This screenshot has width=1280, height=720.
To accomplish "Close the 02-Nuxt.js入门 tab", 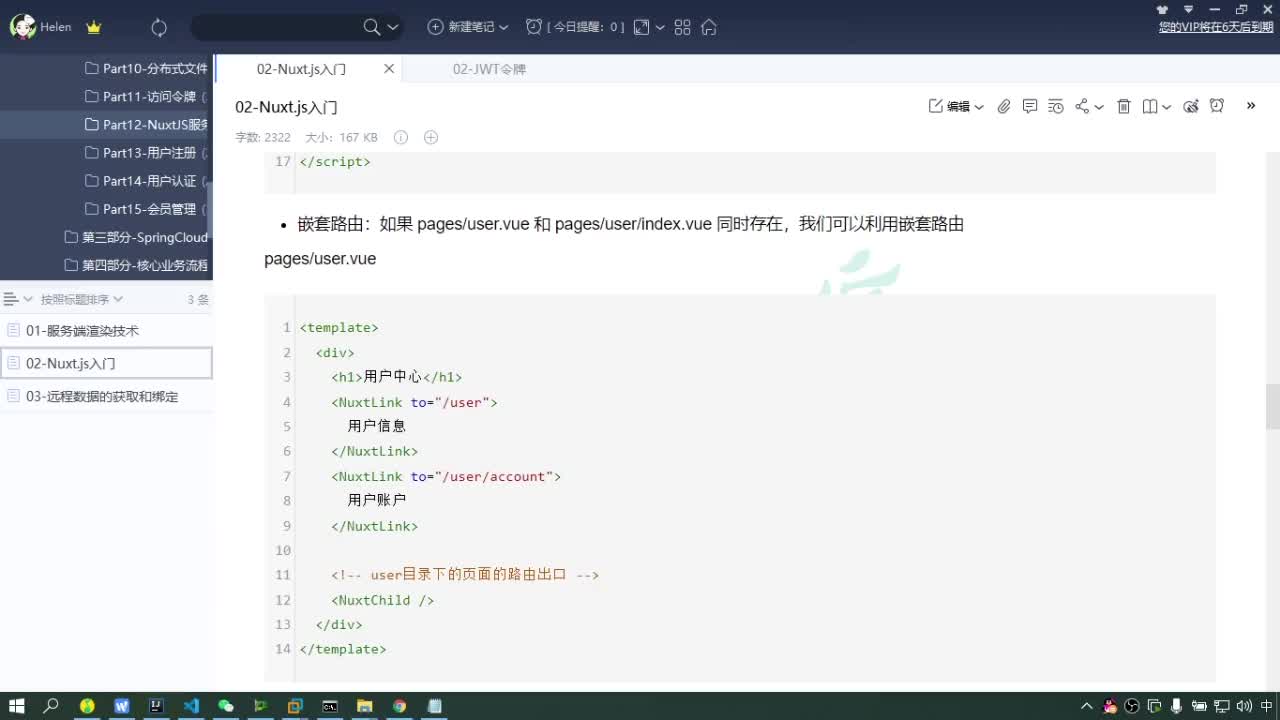I will pos(389,69).
